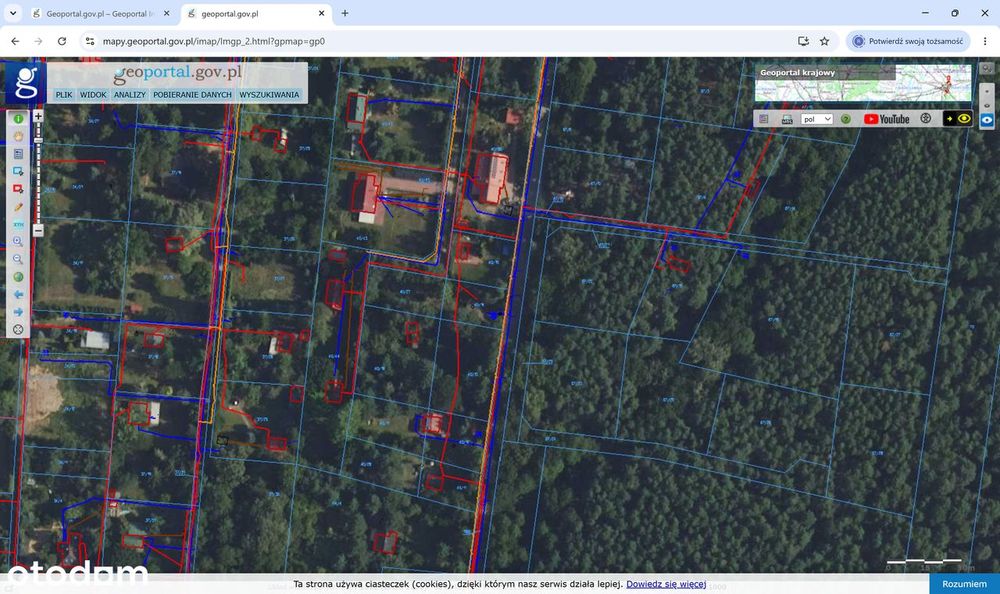This screenshot has width=1000, height=594.
Task: Click the Rozumiem cookie button
Action: (964, 584)
